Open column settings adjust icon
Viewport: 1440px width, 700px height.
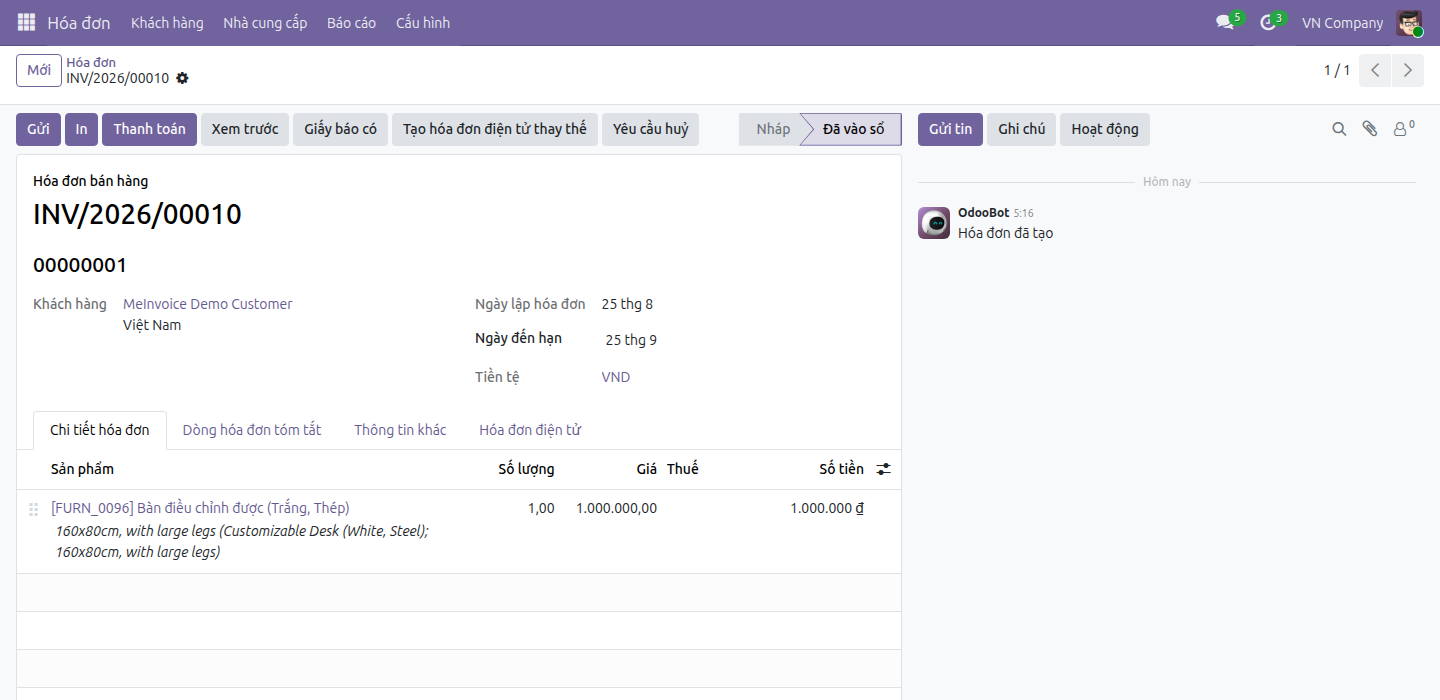pos(884,469)
